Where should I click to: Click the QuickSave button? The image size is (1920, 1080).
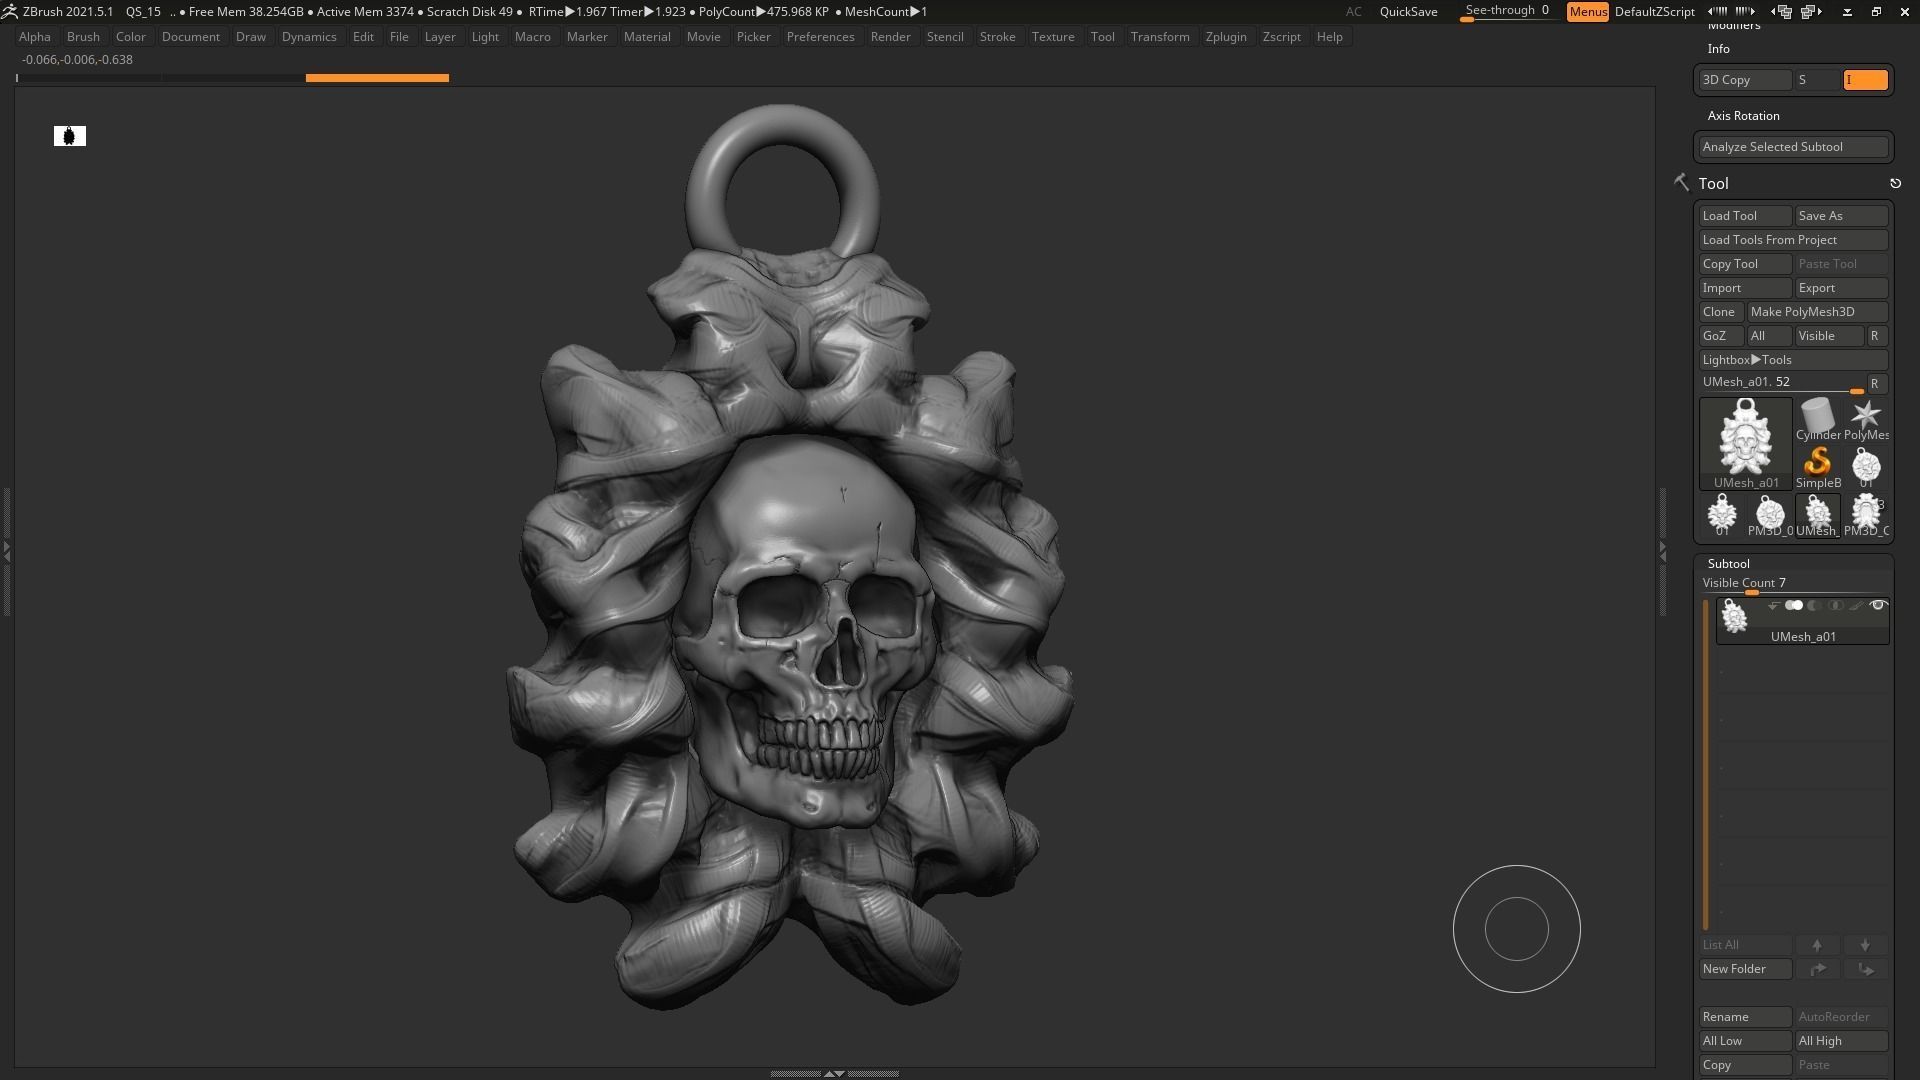point(1408,12)
